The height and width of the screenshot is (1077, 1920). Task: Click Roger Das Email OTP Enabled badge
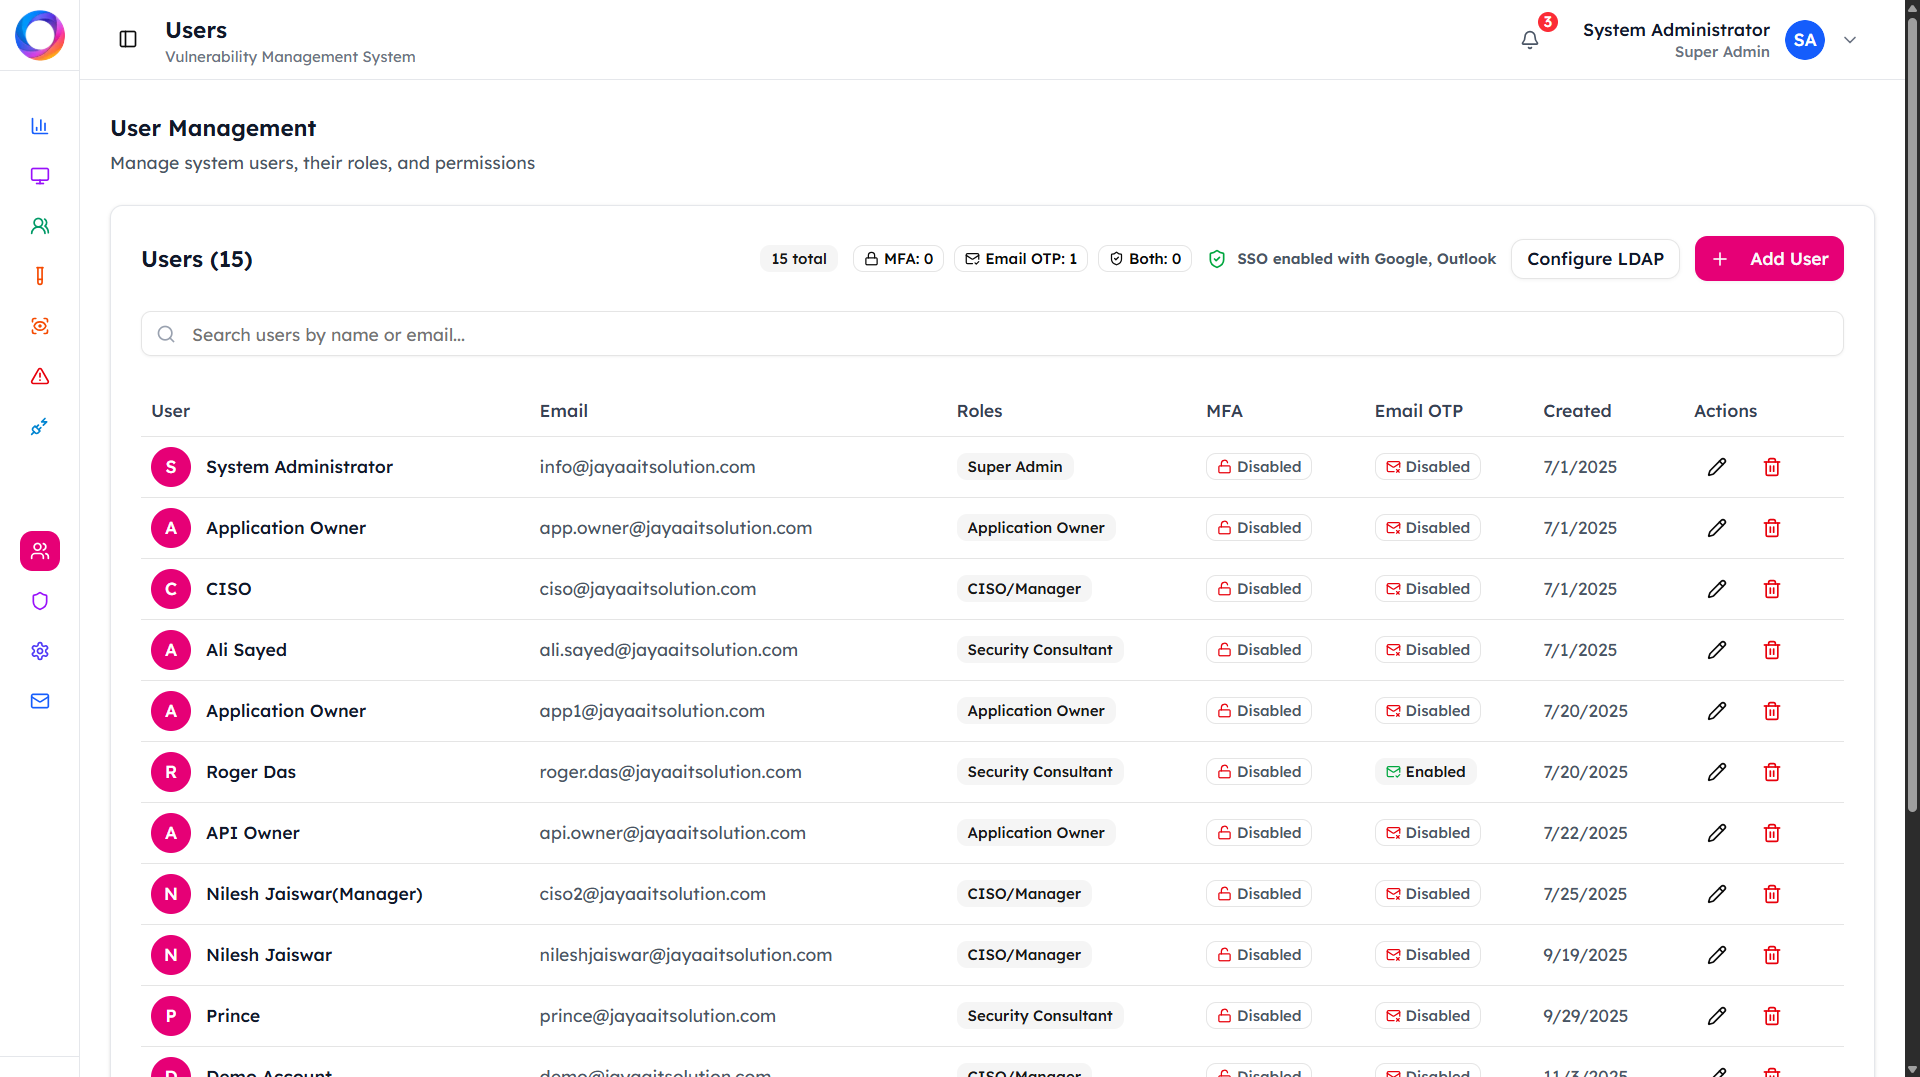[1426, 772]
